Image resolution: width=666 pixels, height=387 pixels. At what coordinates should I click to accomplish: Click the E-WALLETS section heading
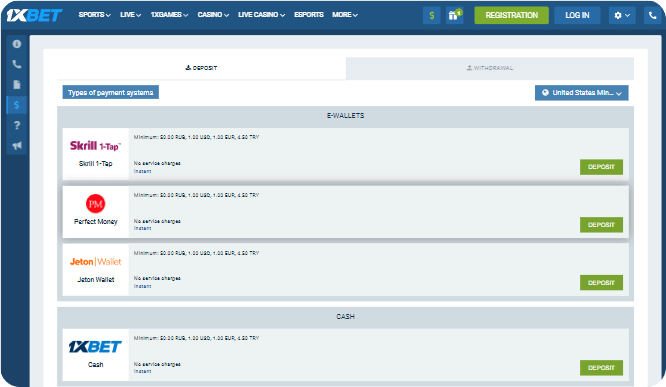coord(345,116)
